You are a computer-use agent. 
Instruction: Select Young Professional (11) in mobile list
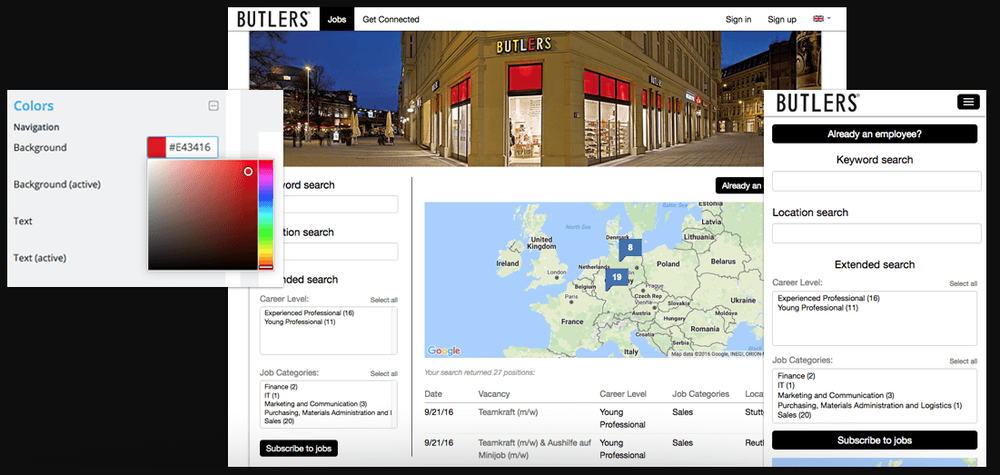[818, 308]
